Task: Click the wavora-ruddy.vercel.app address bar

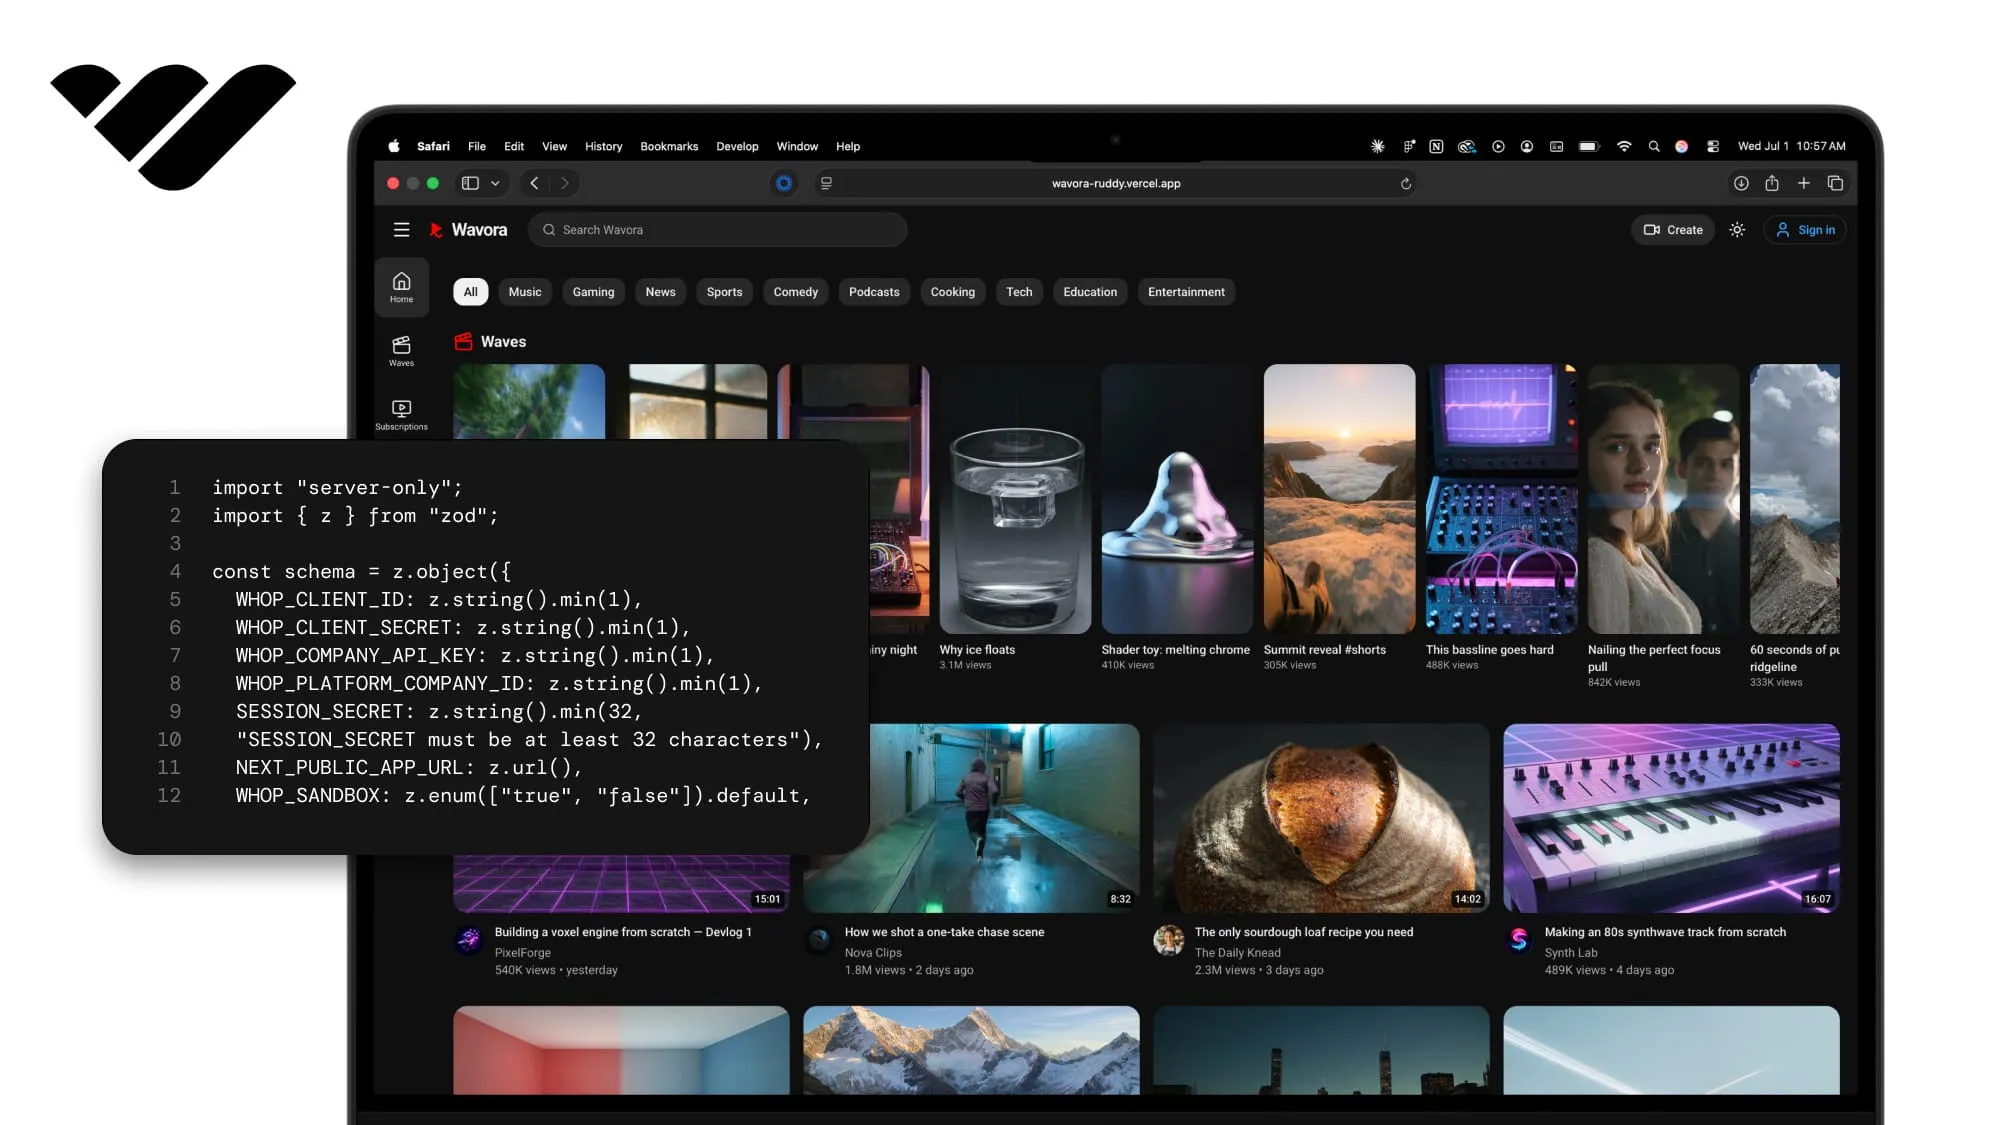Action: [1116, 184]
